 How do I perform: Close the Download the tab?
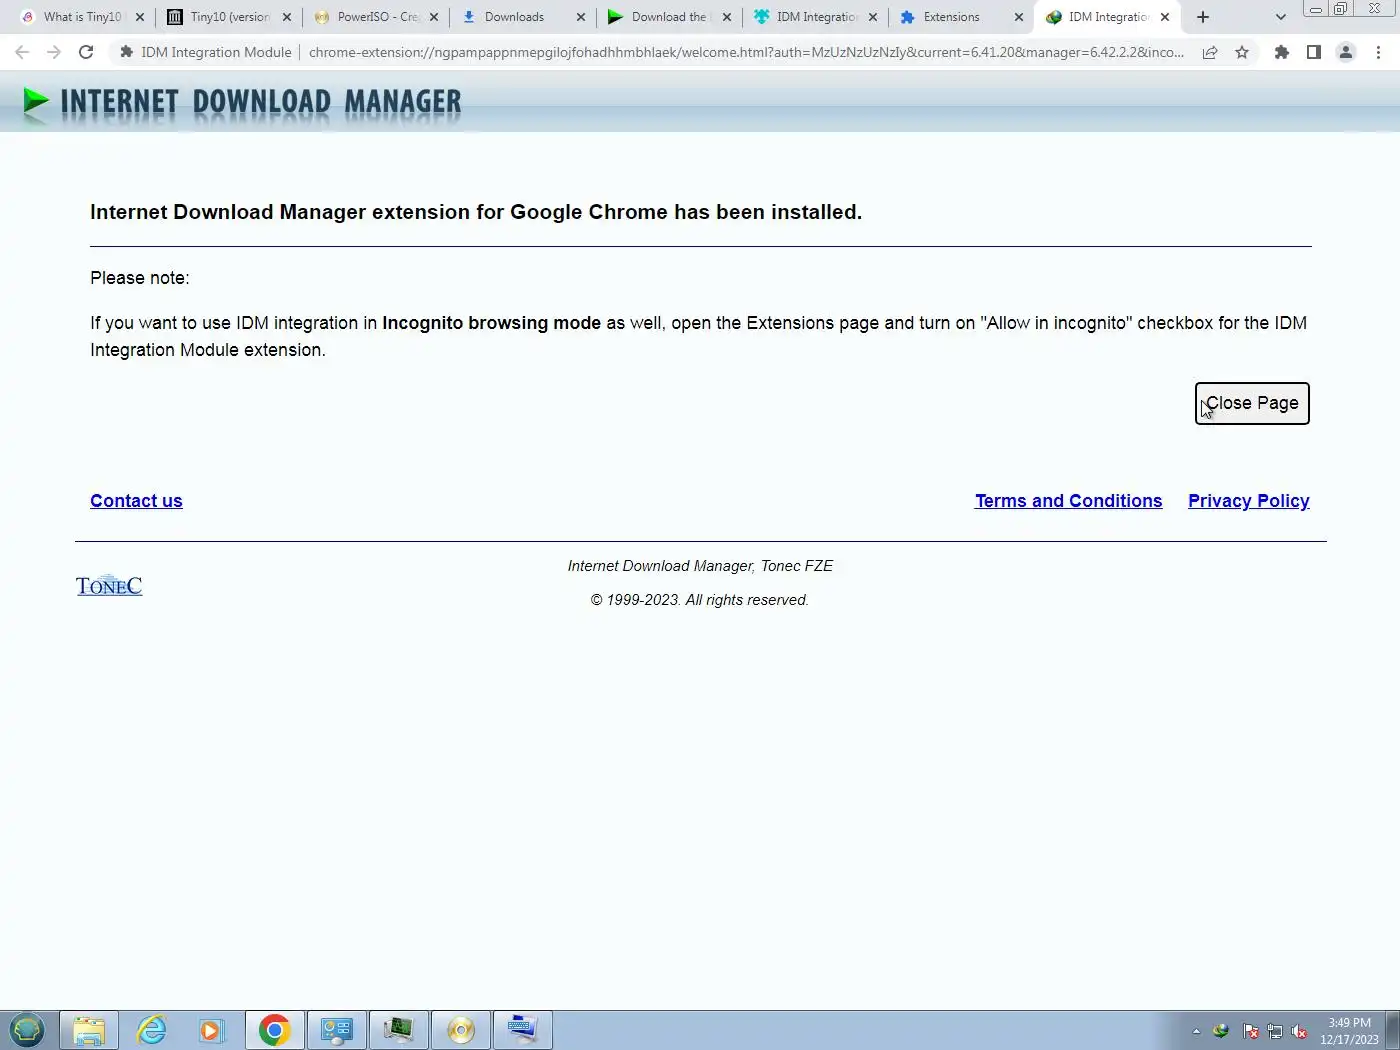click(727, 17)
